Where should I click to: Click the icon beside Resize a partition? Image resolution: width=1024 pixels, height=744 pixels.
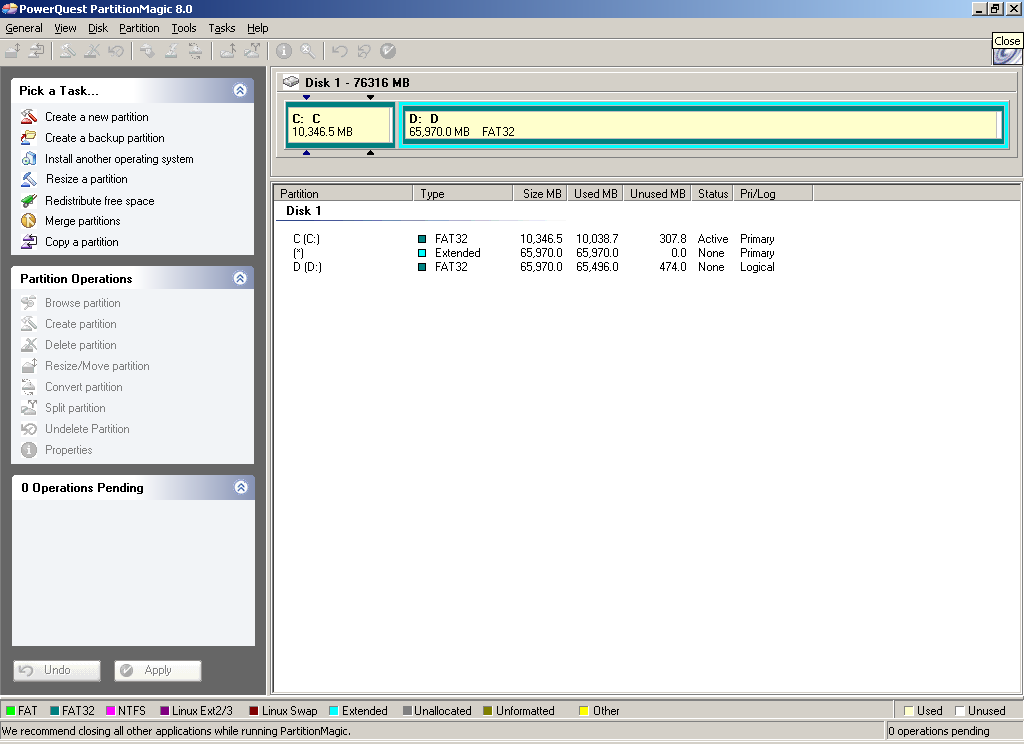click(x=29, y=179)
